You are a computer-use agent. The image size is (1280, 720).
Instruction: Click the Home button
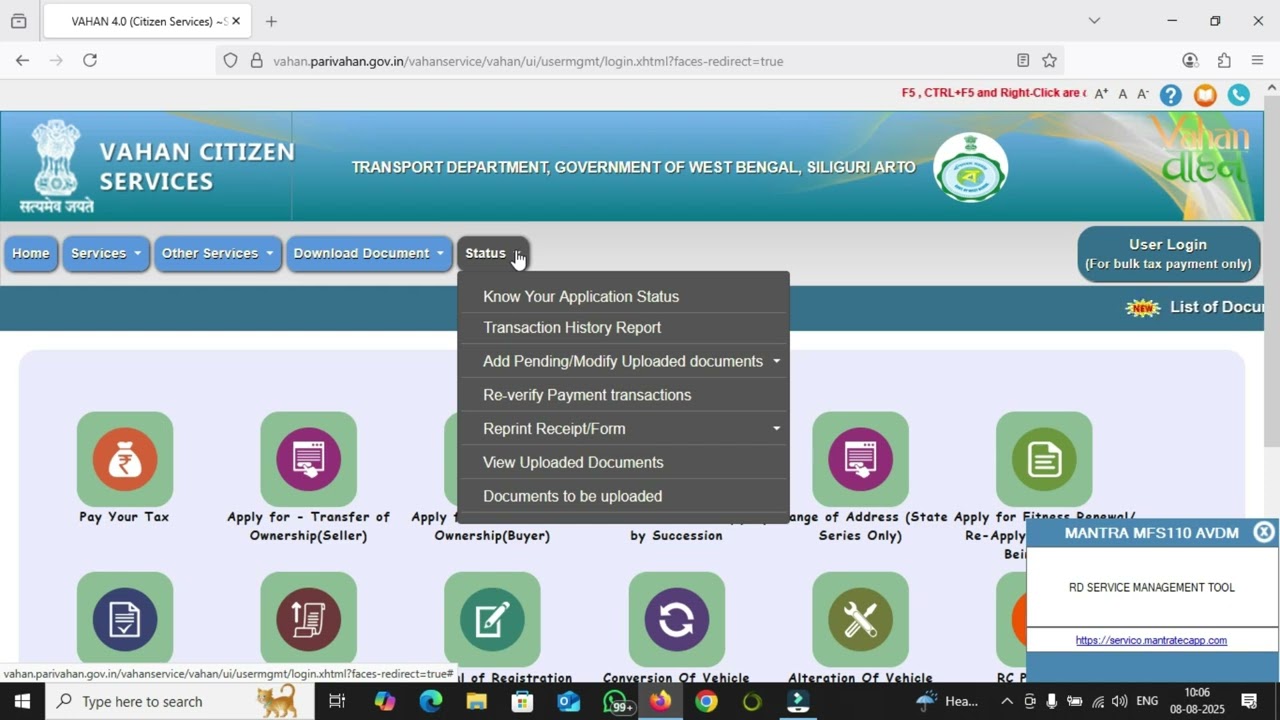(x=31, y=253)
